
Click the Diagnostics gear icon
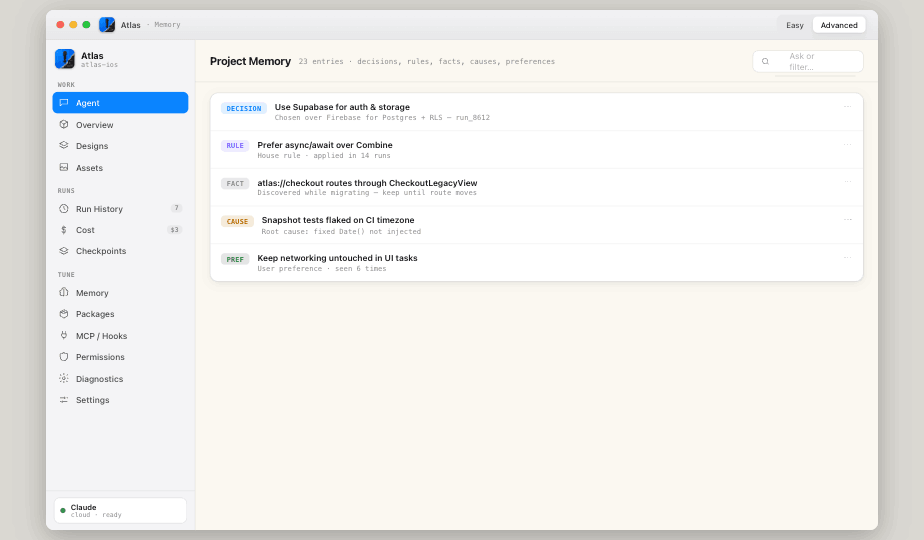click(x=64, y=378)
